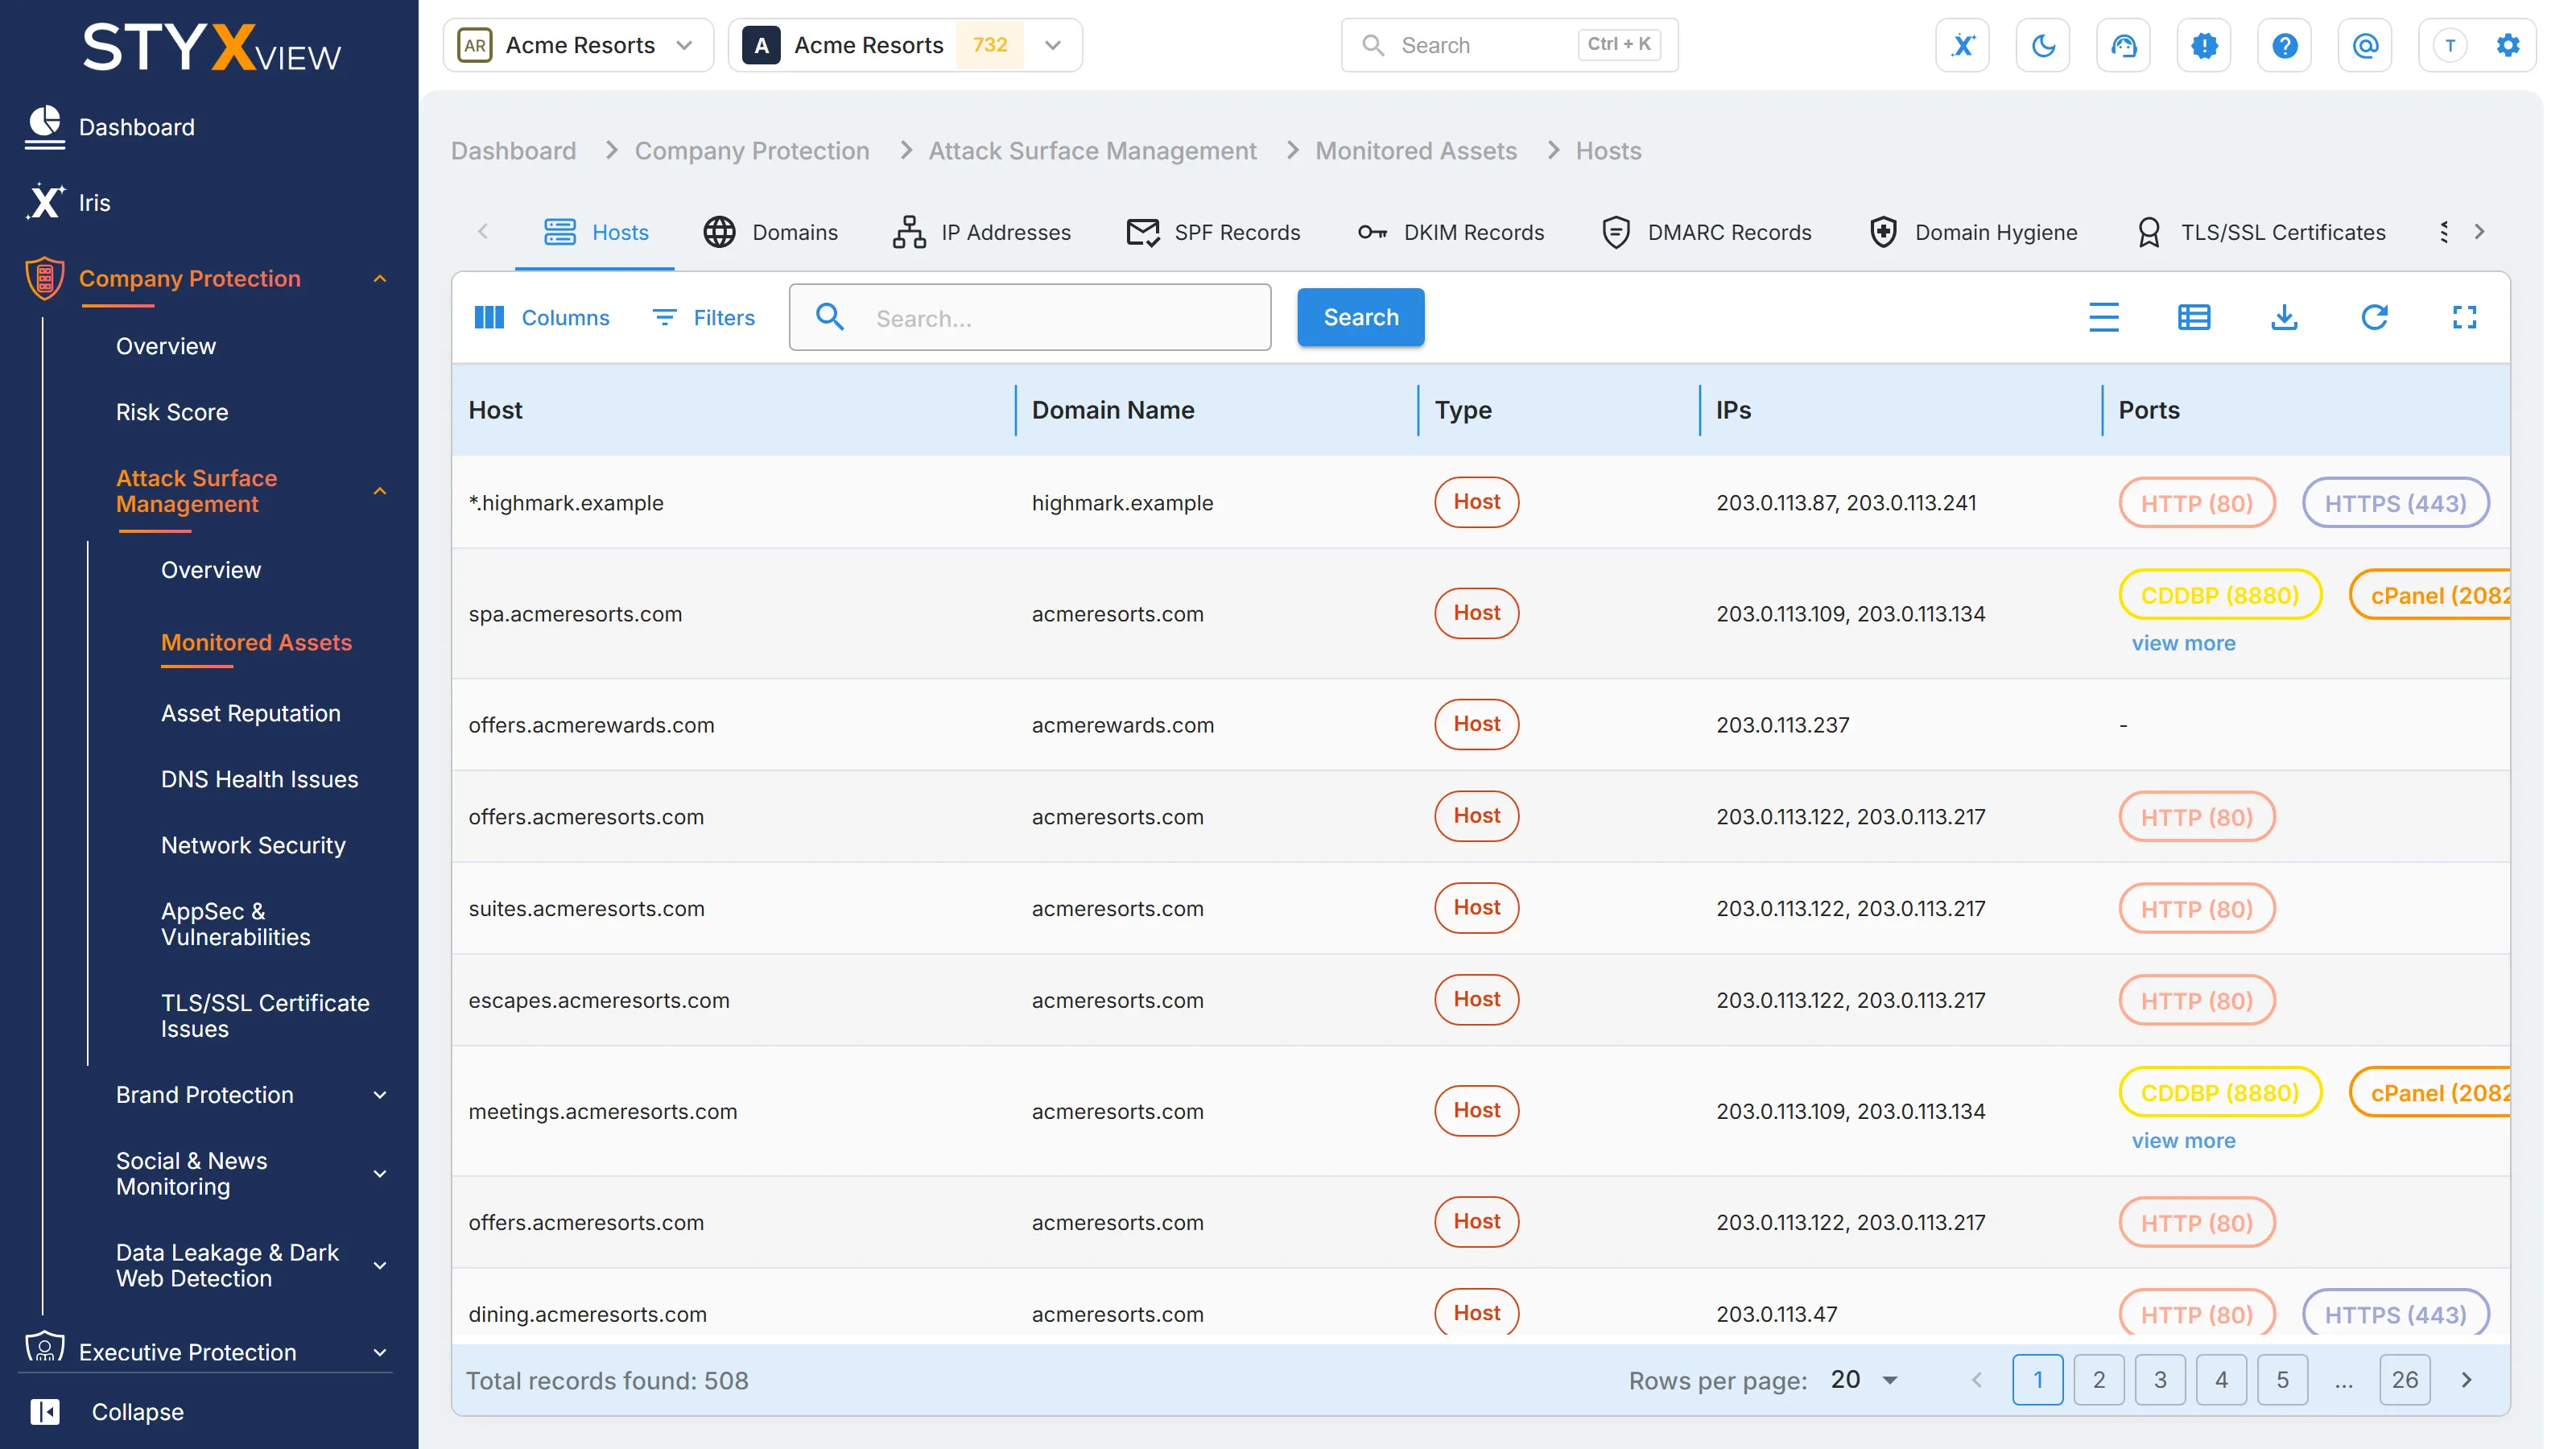Open the help question mark icon
The width and height of the screenshot is (2576, 1449).
(x=2284, y=45)
